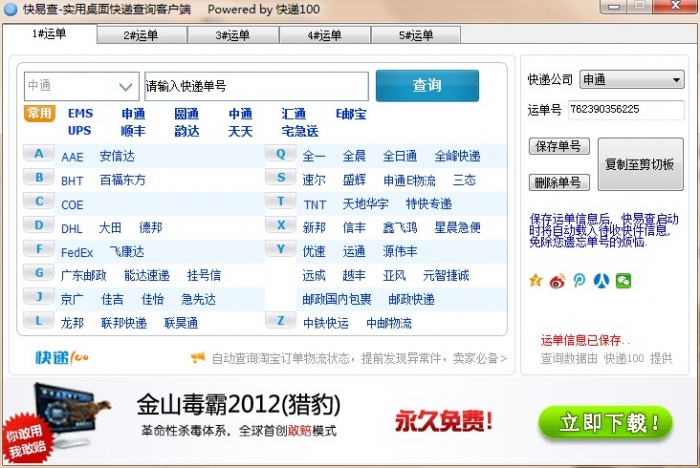Select the letter A index button
This screenshot has width=700, height=468.
coord(39,154)
